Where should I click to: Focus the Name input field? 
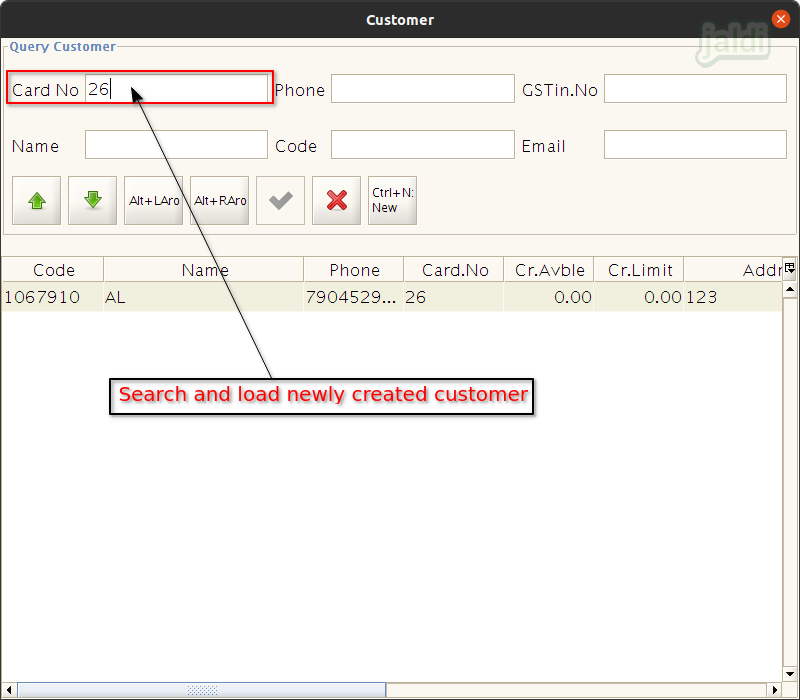(176, 144)
